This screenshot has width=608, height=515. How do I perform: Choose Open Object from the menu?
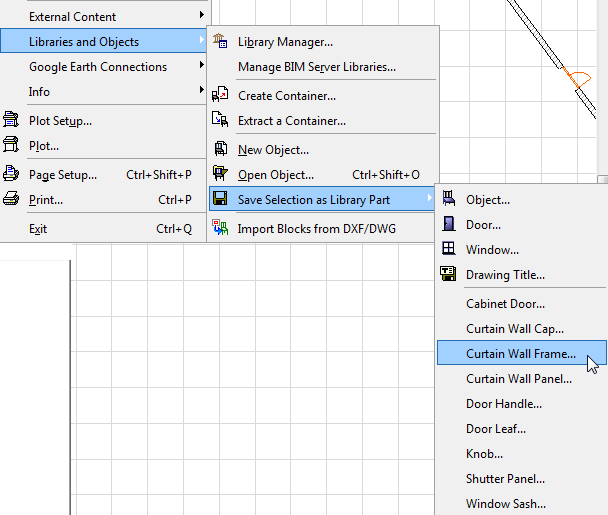[324, 175]
